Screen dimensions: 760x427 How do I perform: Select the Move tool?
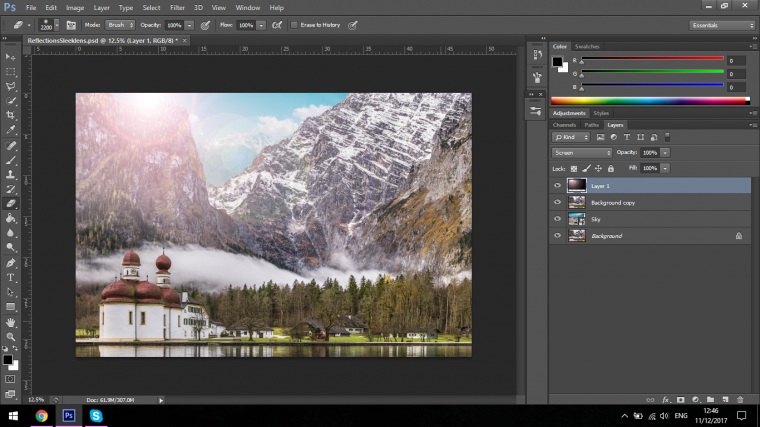10,57
